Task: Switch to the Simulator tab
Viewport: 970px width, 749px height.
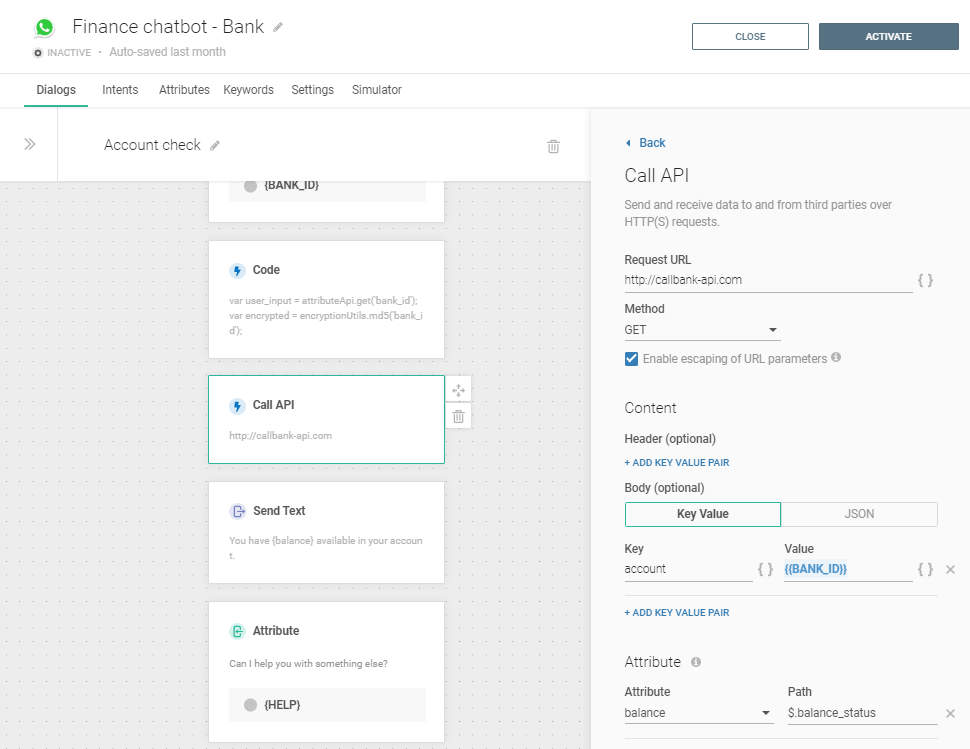Action: coord(376,89)
